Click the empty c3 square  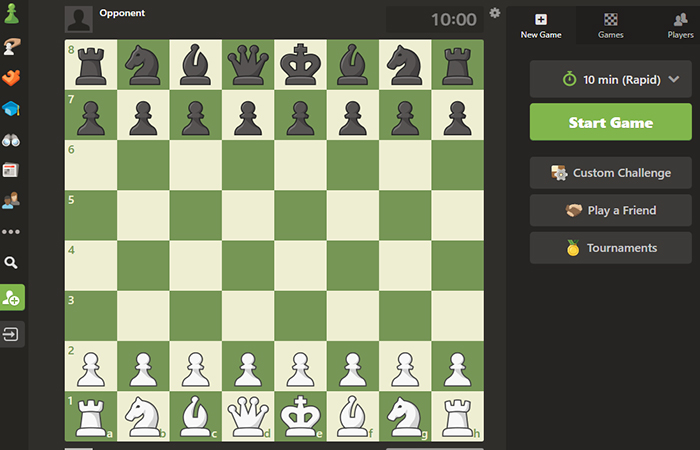click(196, 316)
